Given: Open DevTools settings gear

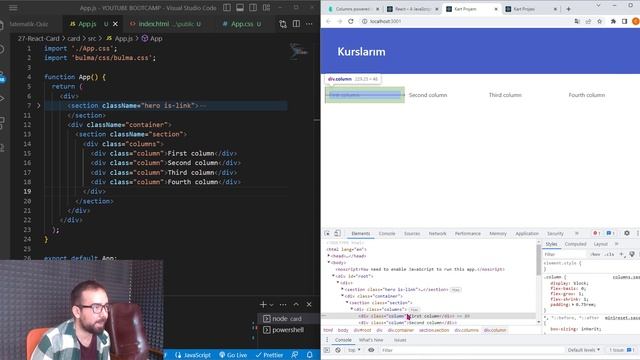Looking at the screenshot, I should click(x=627, y=233).
